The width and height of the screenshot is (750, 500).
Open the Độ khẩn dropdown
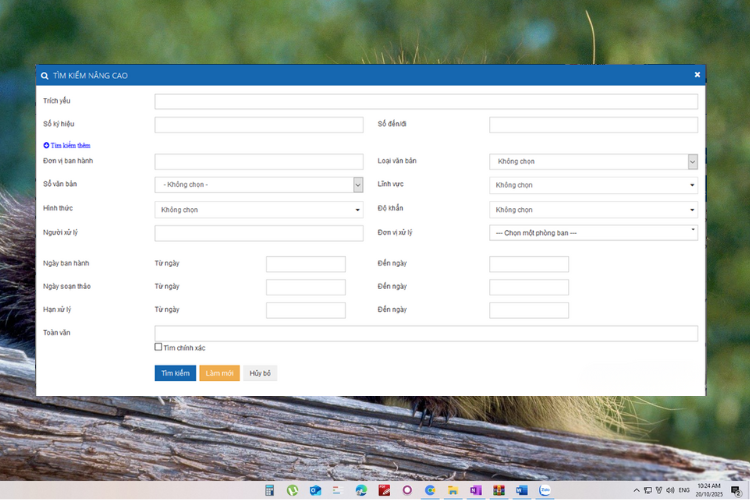(593, 210)
